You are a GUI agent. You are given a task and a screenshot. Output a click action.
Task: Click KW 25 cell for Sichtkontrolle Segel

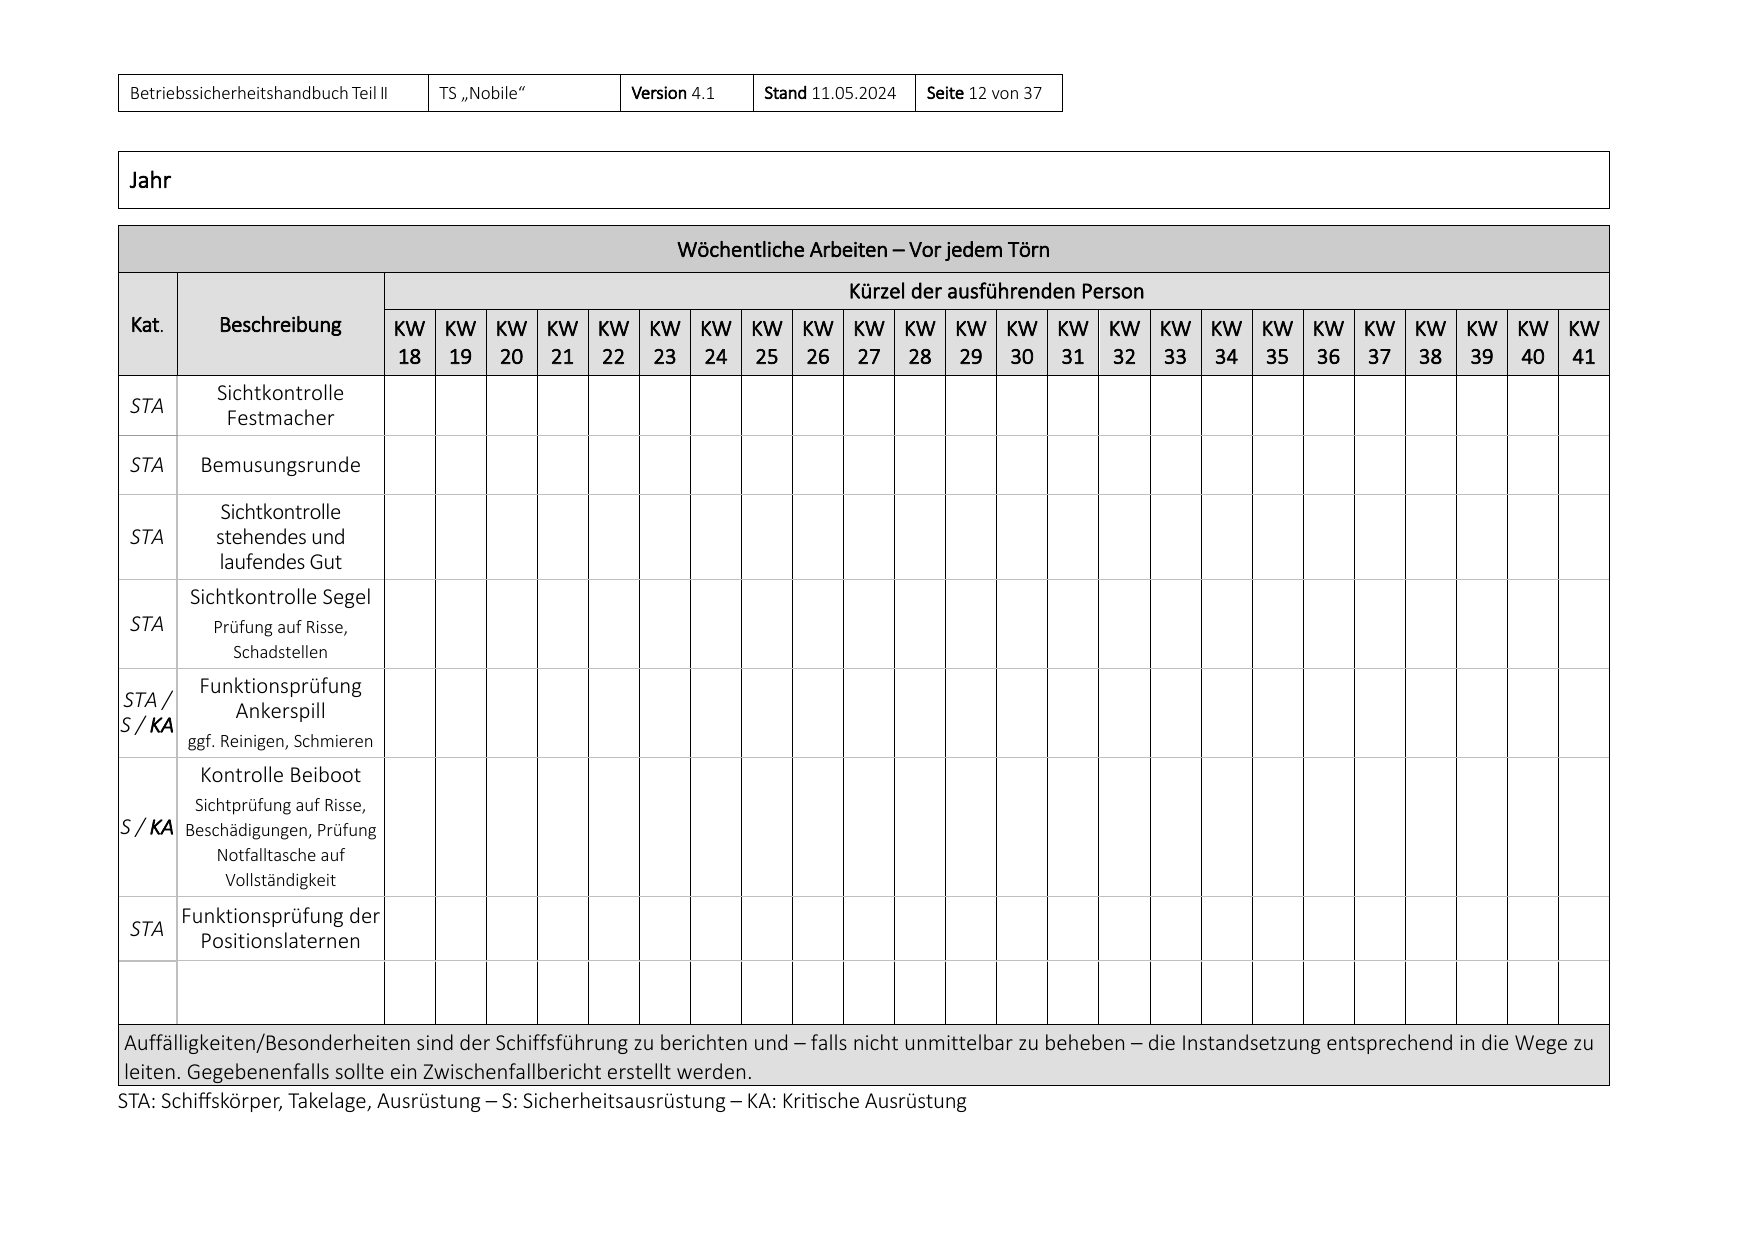pyautogui.click(x=767, y=624)
